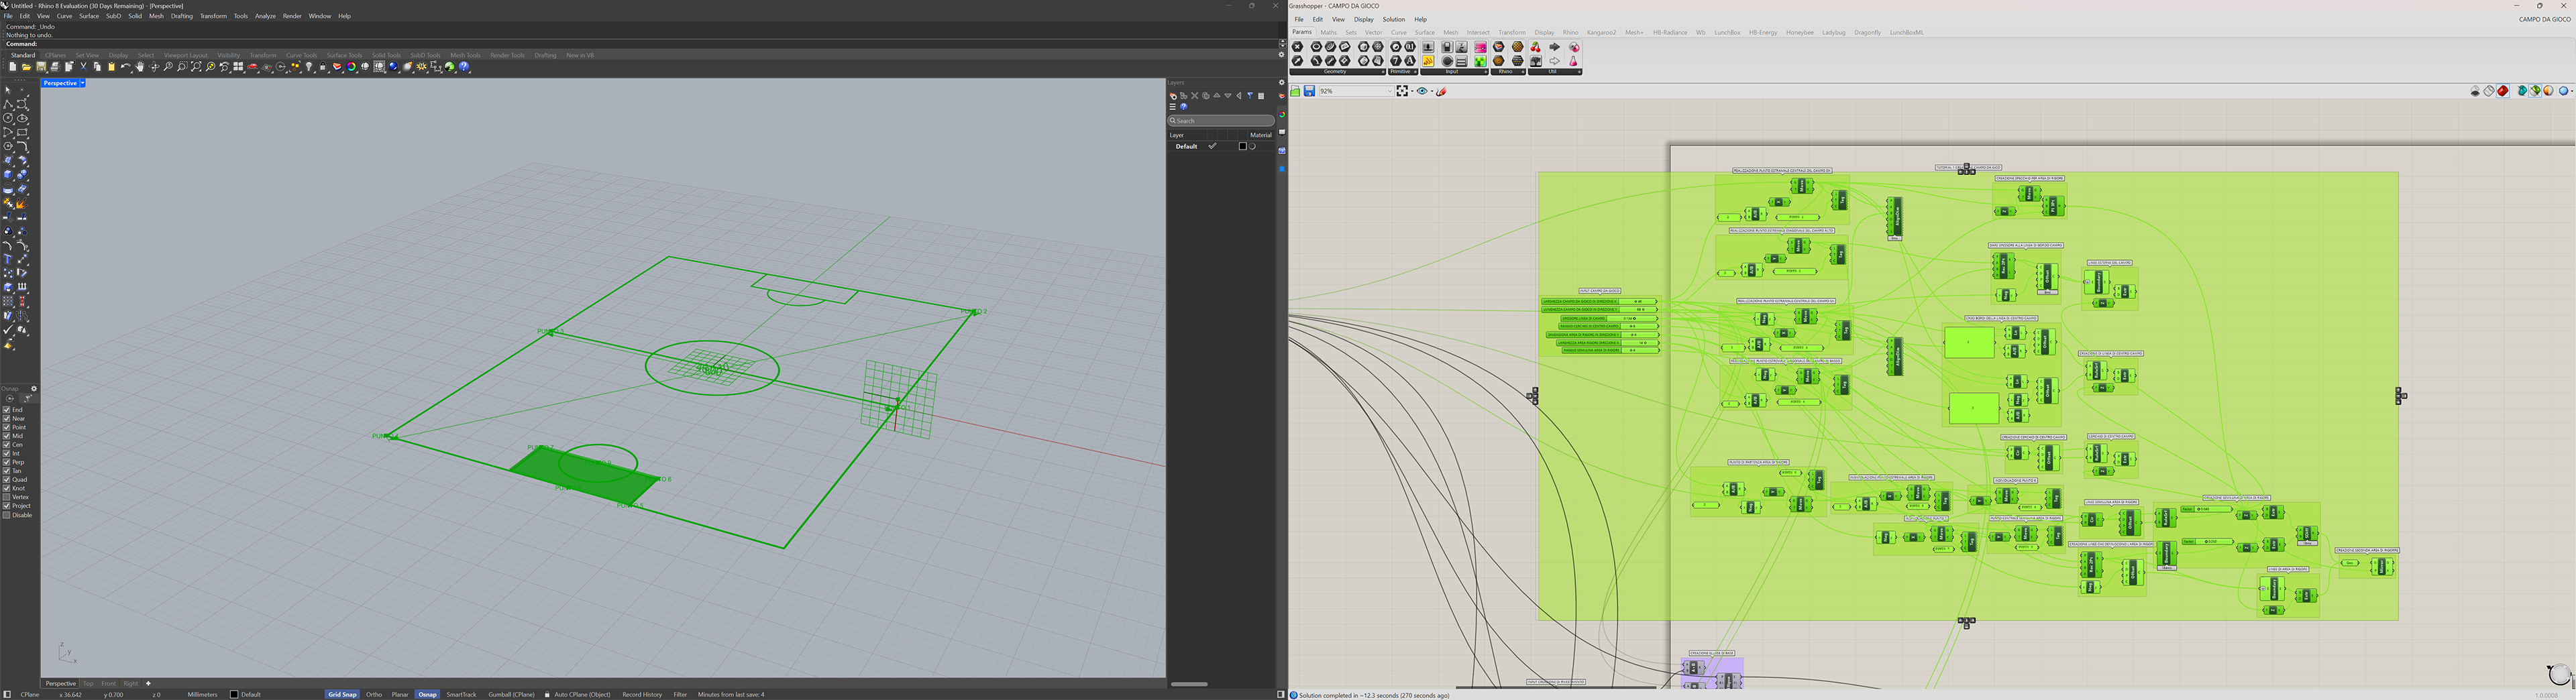This screenshot has width=2576, height=700.
Task: Toggle the Perp osnap checkbox
Action: (7, 462)
